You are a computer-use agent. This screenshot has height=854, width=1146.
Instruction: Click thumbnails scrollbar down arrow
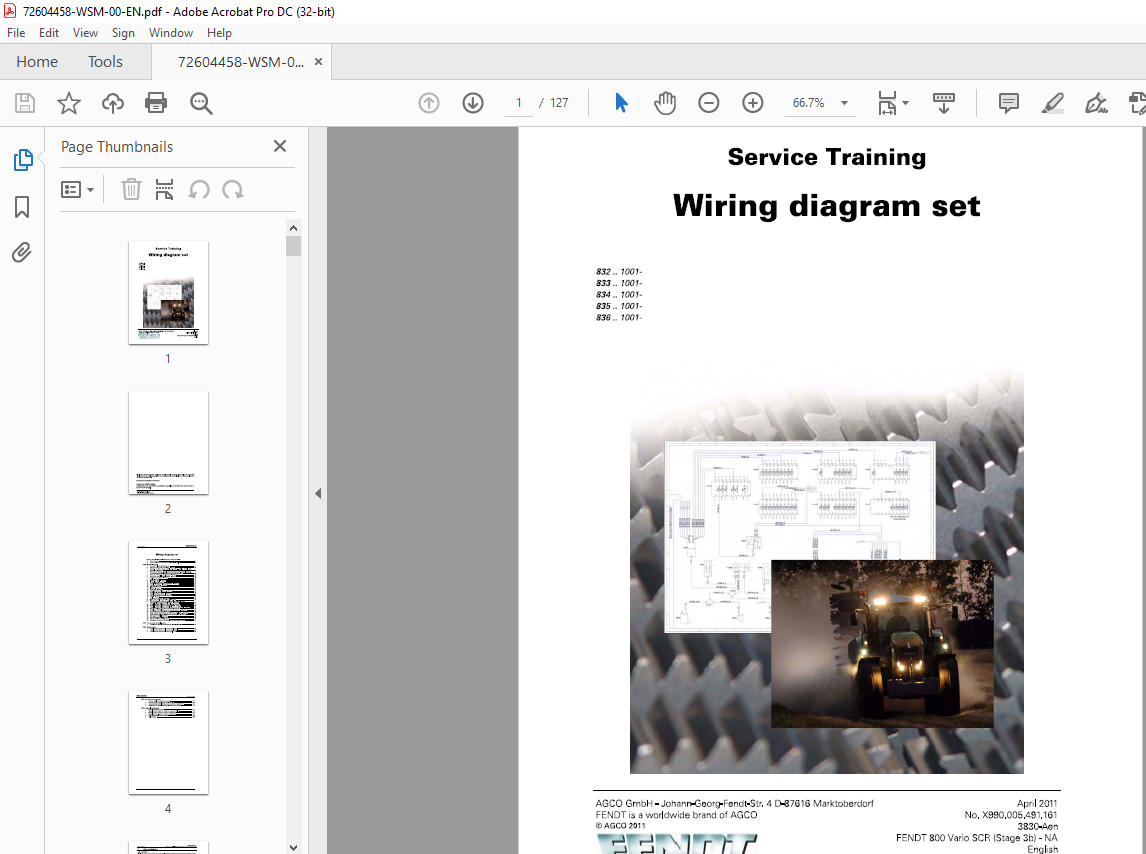pos(294,847)
